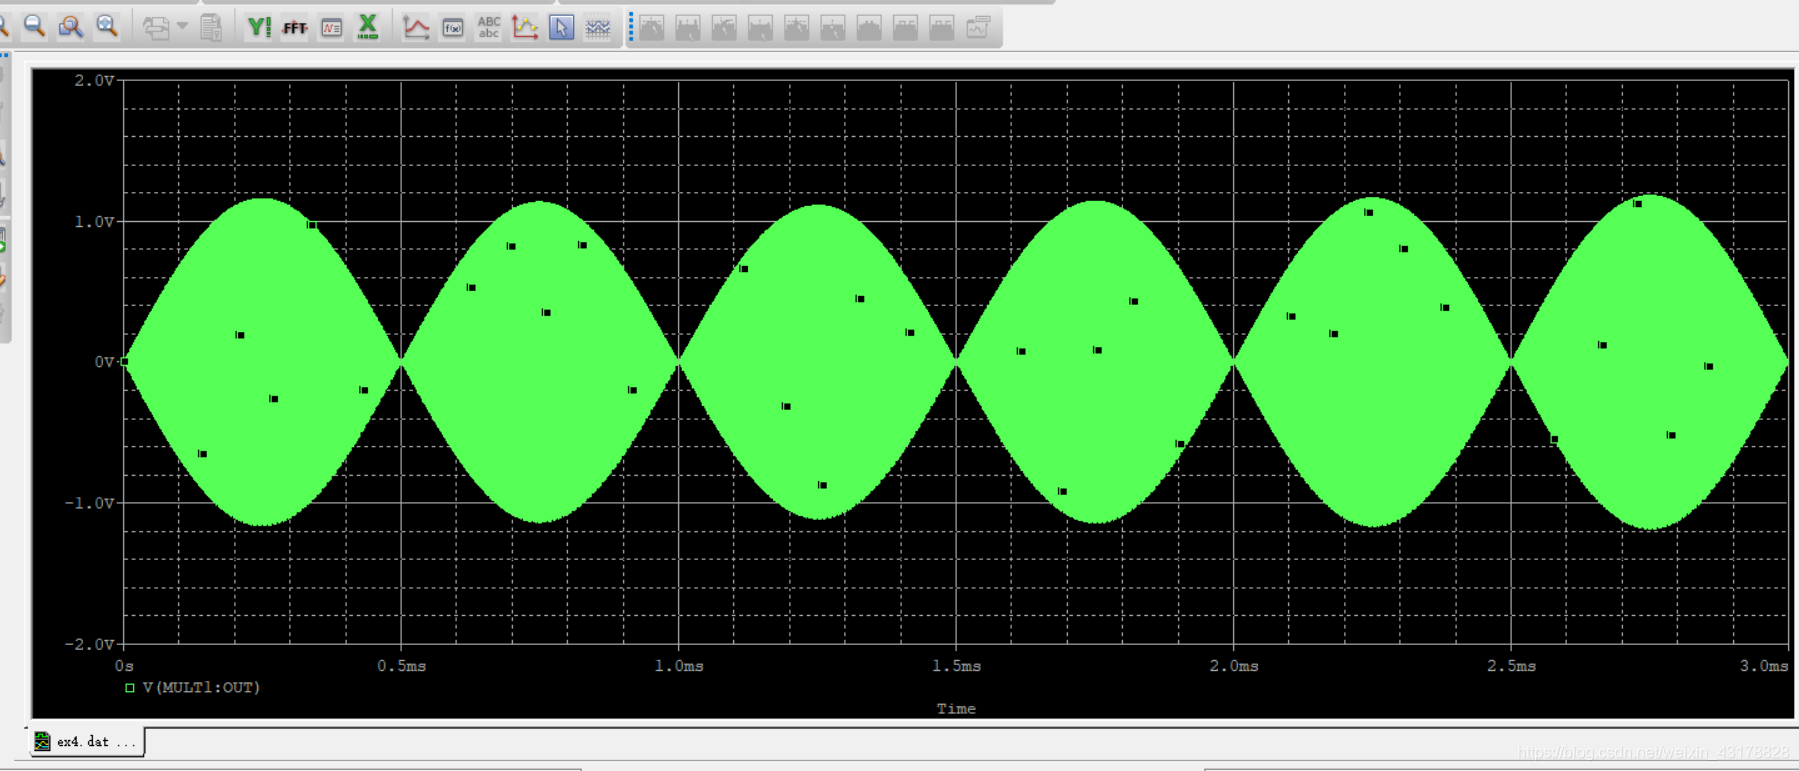Image resolution: width=1799 pixels, height=771 pixels.
Task: Click the 0s x-axis label
Action: click(x=124, y=665)
